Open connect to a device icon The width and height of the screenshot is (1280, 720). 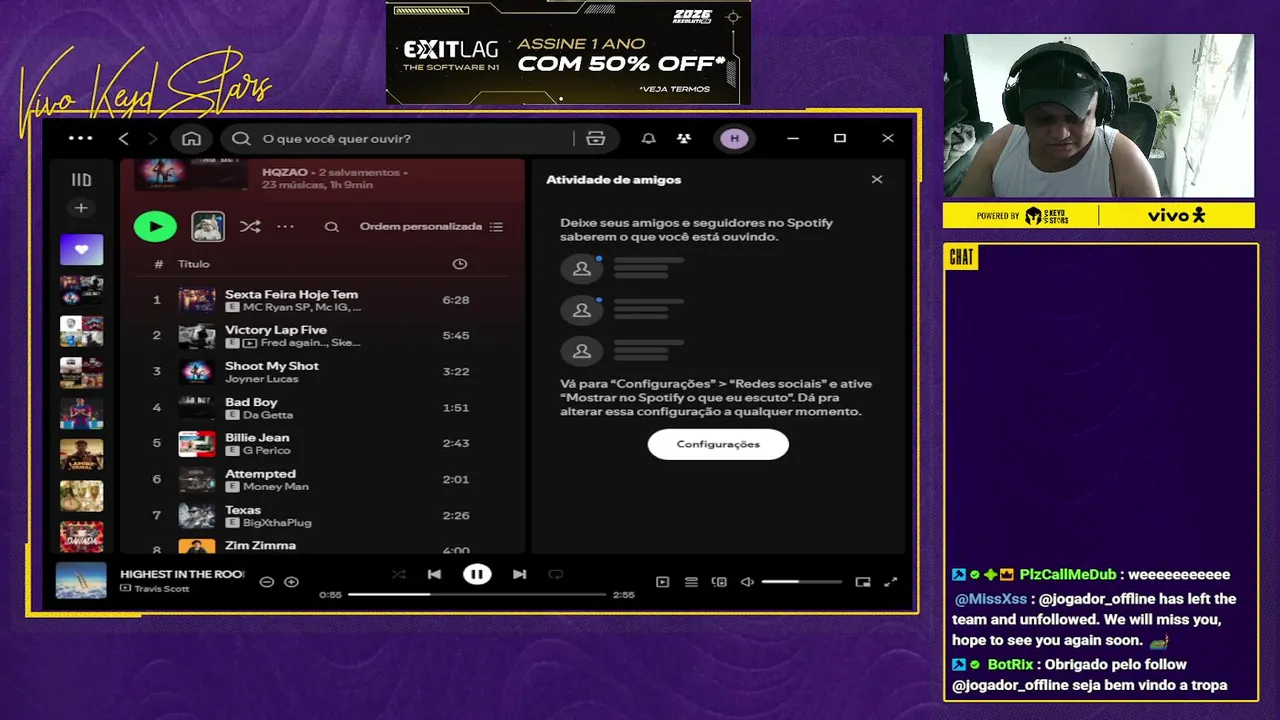pyautogui.click(x=719, y=582)
